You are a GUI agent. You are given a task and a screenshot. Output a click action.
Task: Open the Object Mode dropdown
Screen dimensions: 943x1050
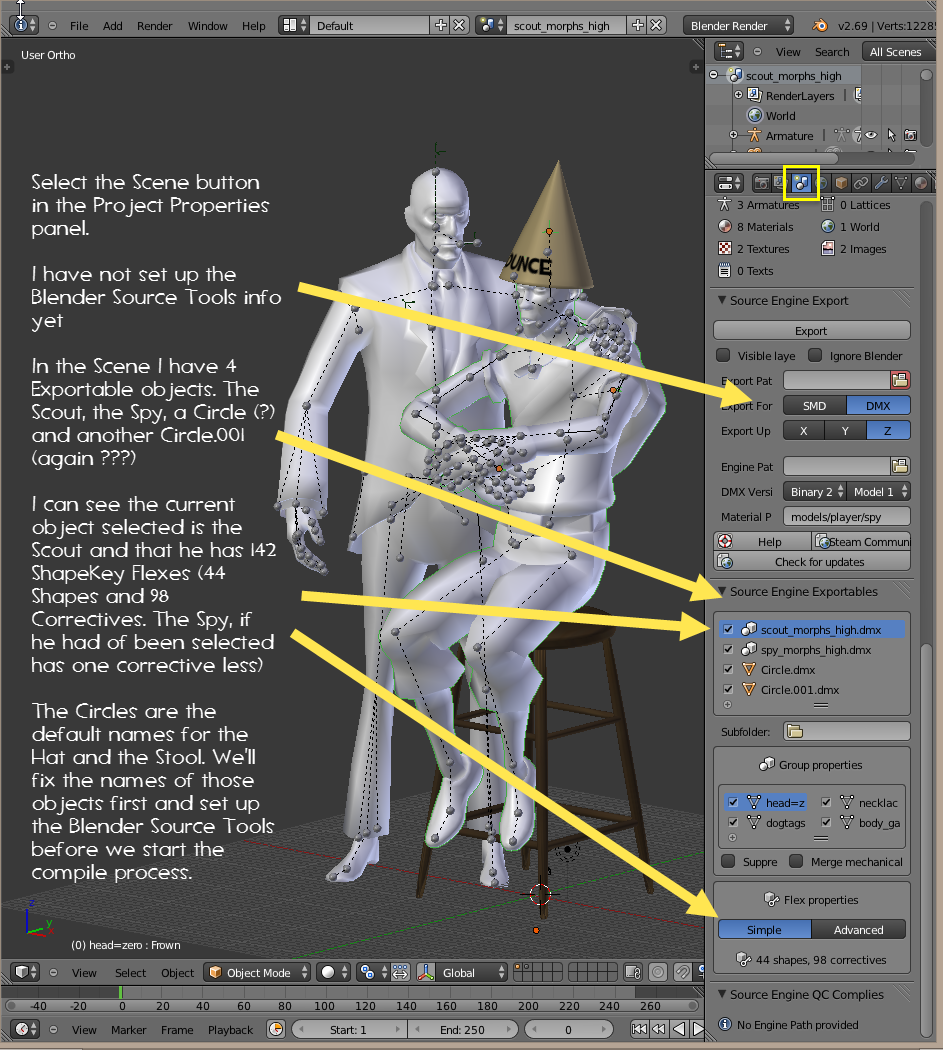257,972
